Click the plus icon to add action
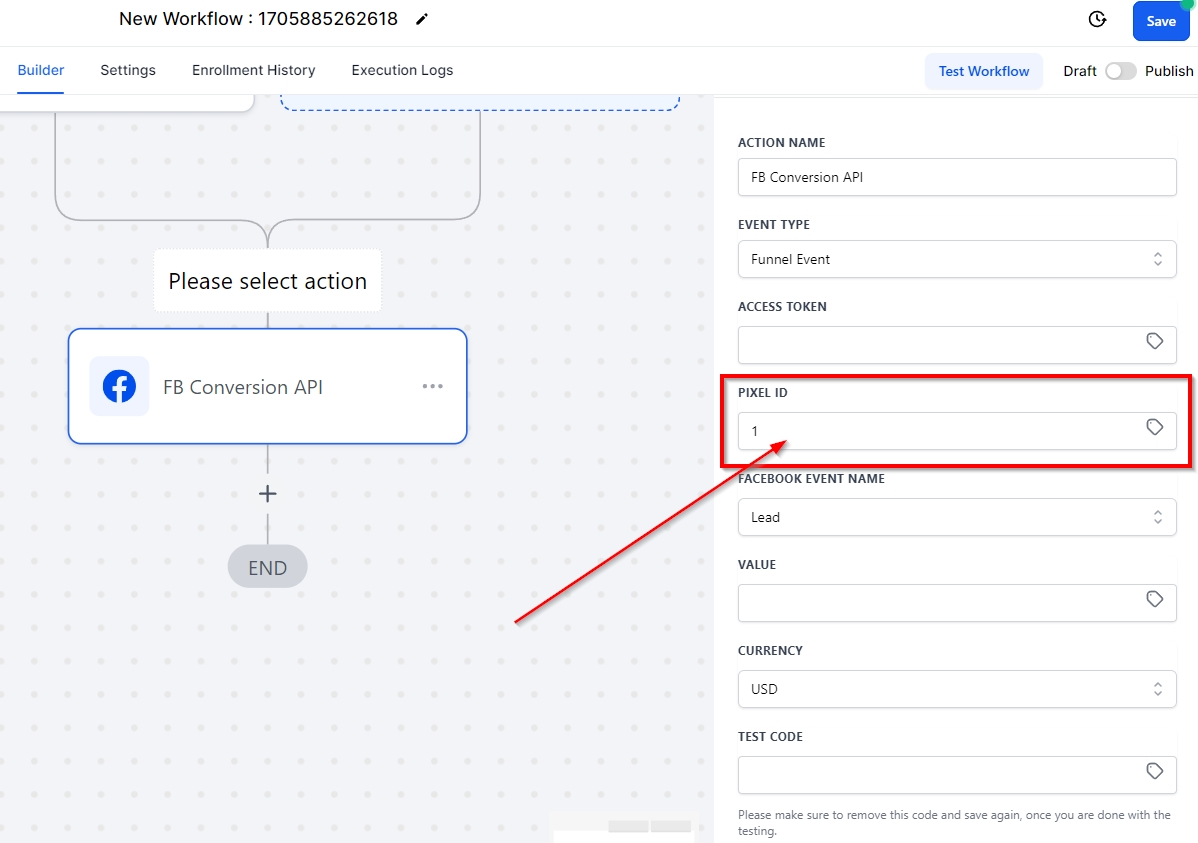Image resolution: width=1198 pixels, height=843 pixels. coord(267,493)
